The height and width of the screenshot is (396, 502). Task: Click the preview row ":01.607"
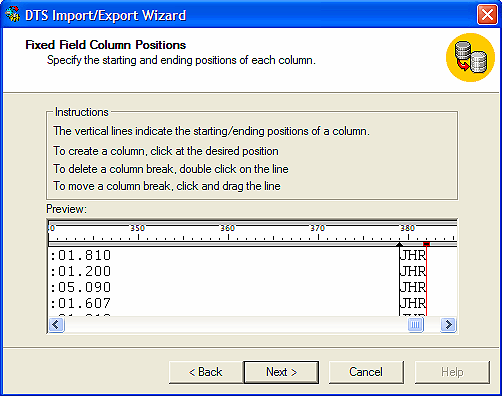click(80, 304)
